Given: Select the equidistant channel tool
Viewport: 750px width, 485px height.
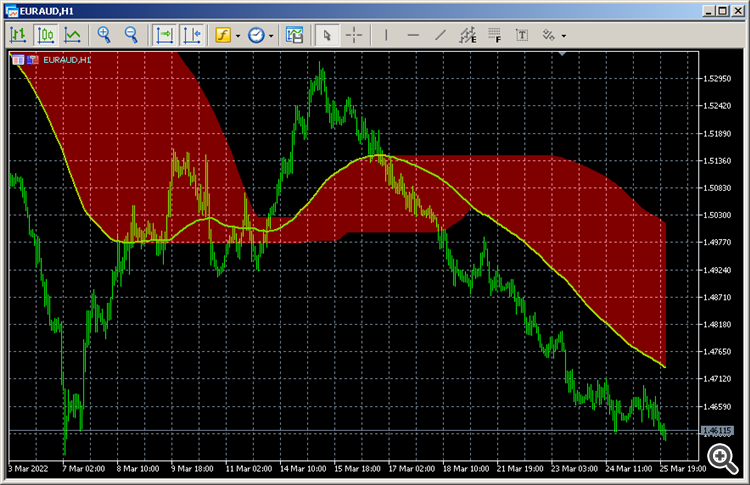Looking at the screenshot, I should coord(468,35).
